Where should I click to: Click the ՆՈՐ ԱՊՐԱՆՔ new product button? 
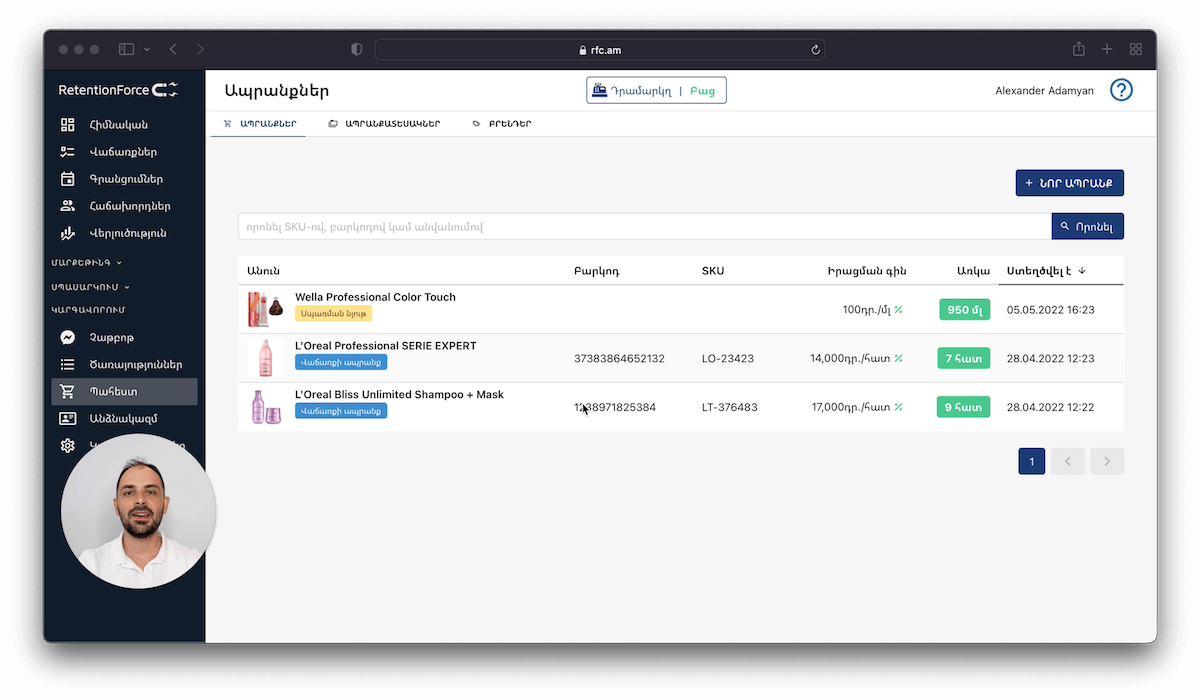1069,183
